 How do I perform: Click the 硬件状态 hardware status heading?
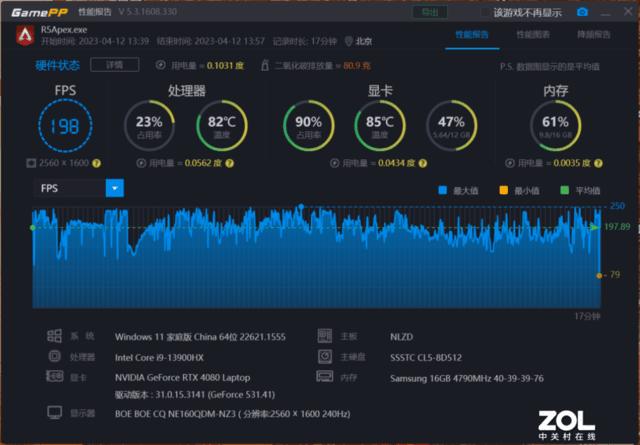point(58,65)
